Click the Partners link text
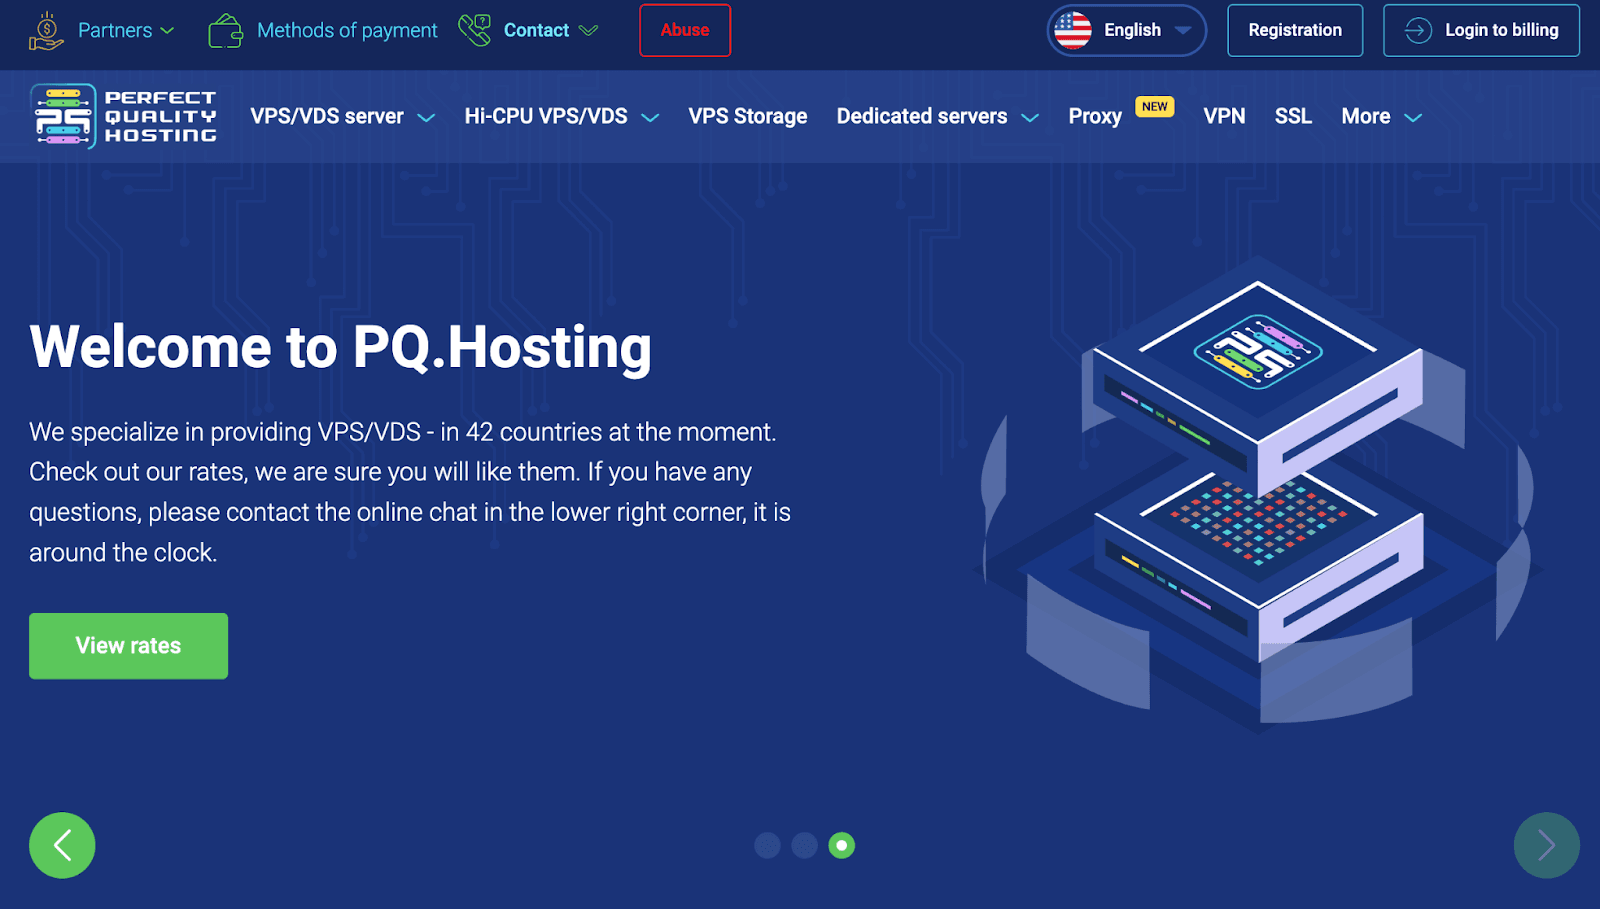The height and width of the screenshot is (909, 1600). (115, 31)
